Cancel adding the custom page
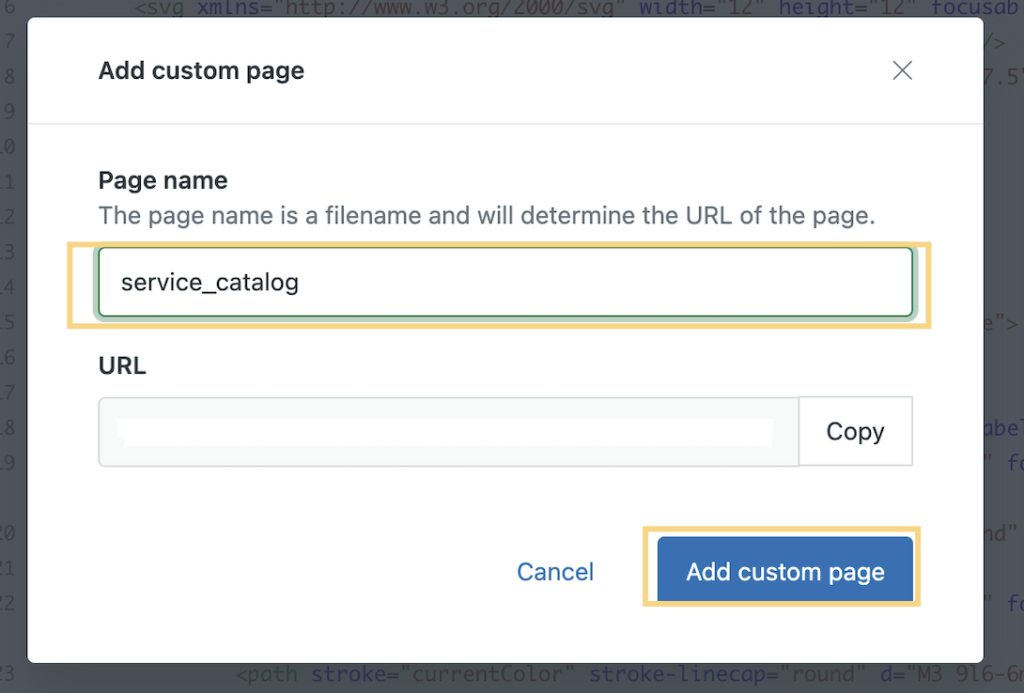The width and height of the screenshot is (1024, 693). click(555, 572)
